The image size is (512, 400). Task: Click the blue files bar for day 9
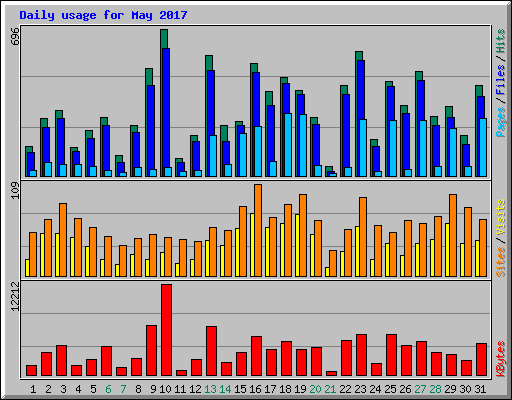tap(151, 127)
